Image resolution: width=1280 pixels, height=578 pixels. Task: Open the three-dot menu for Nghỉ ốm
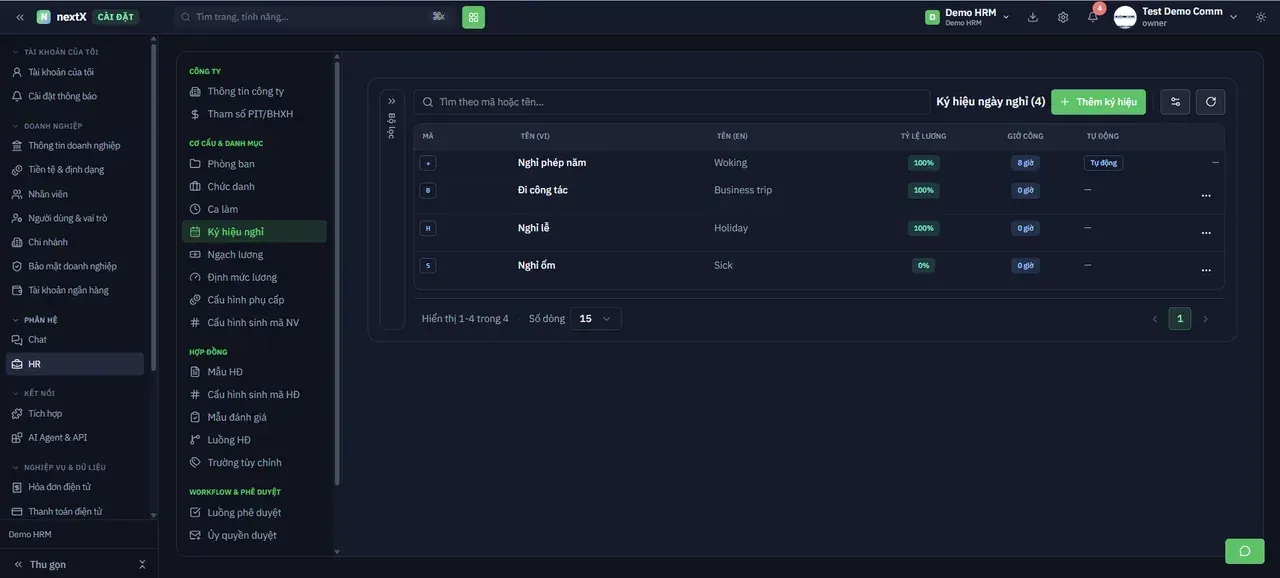click(x=1206, y=270)
